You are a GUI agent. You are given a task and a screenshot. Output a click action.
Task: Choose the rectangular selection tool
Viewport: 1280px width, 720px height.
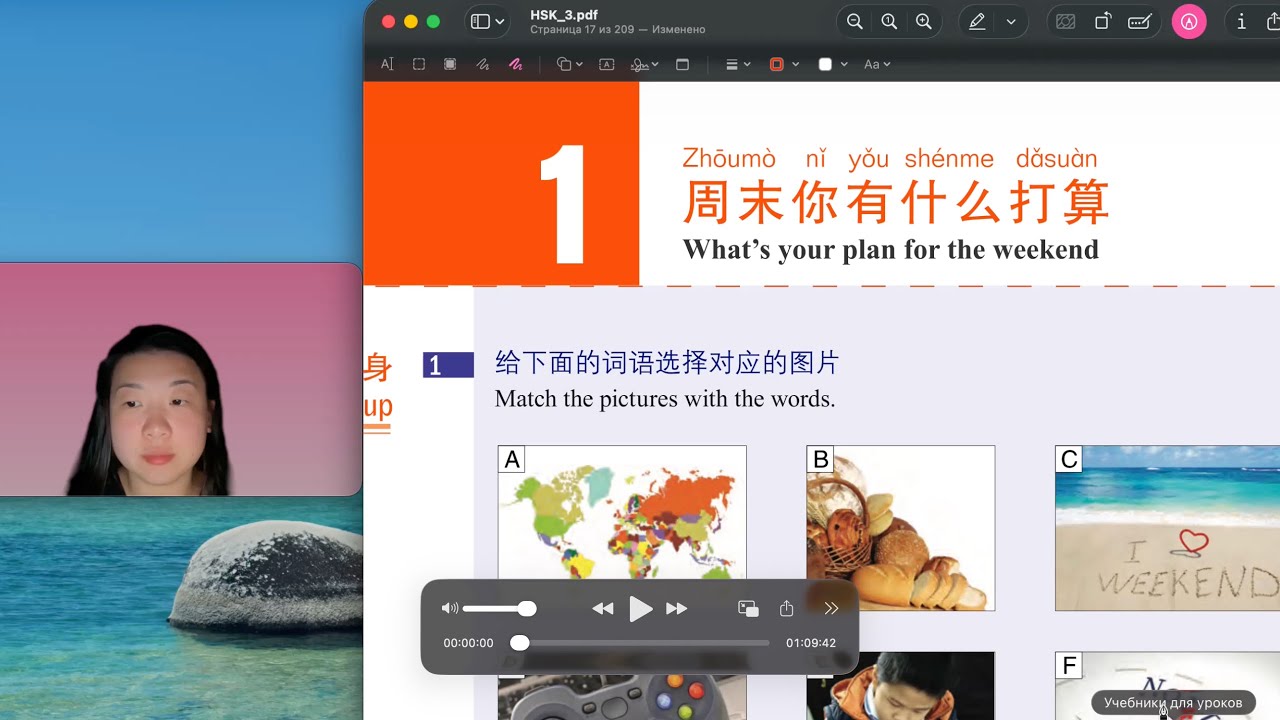(x=419, y=64)
